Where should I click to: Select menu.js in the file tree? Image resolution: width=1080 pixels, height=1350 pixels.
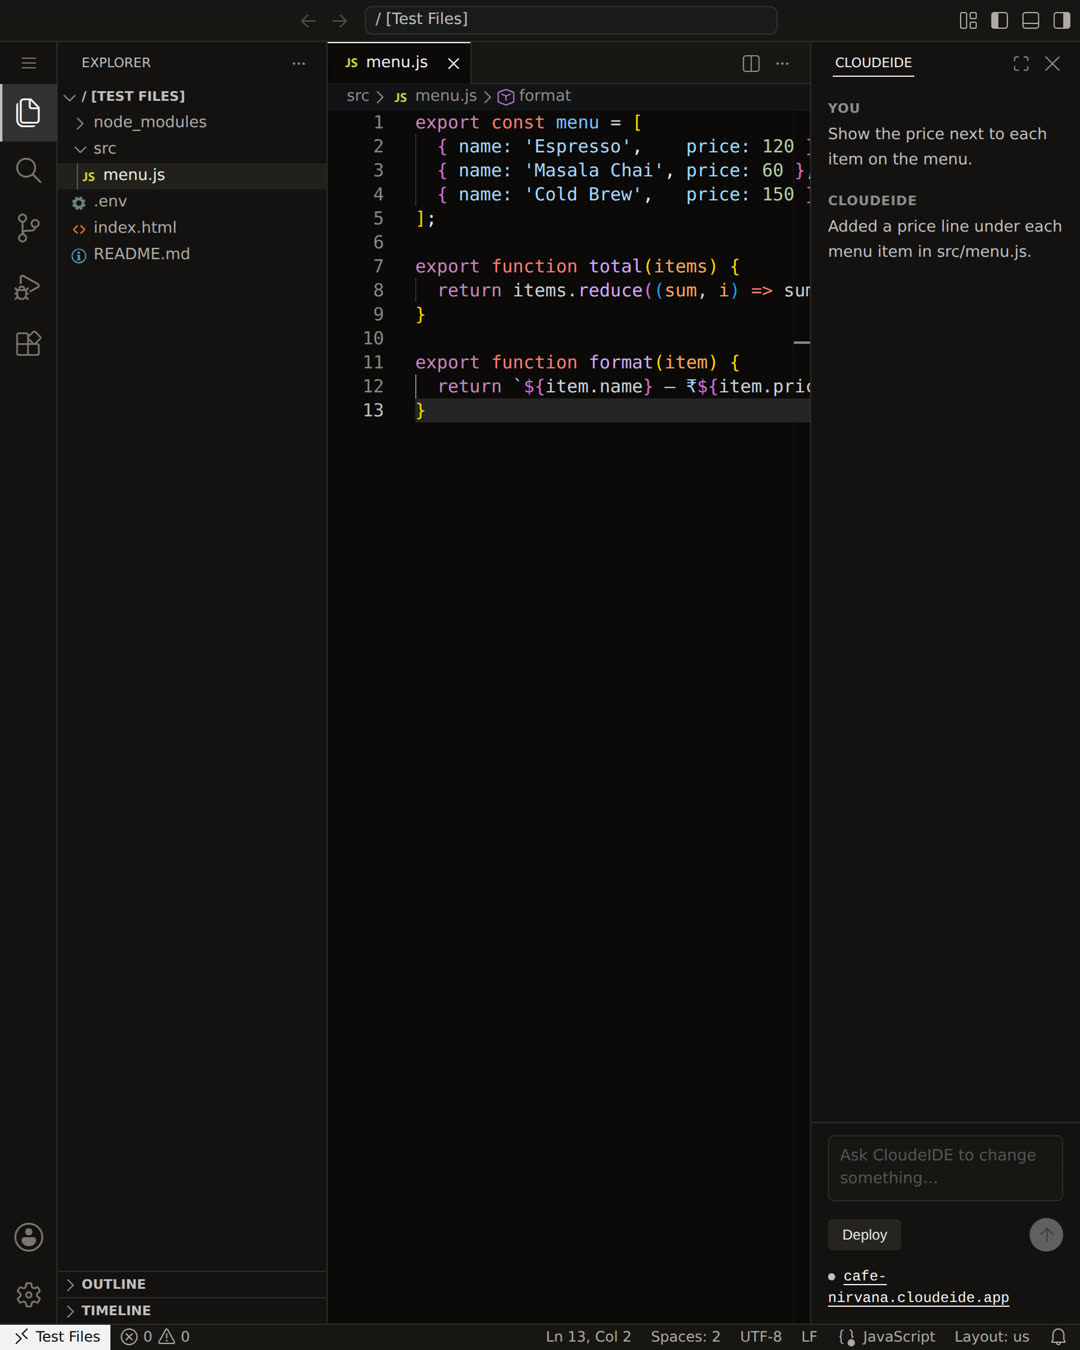tap(192, 175)
